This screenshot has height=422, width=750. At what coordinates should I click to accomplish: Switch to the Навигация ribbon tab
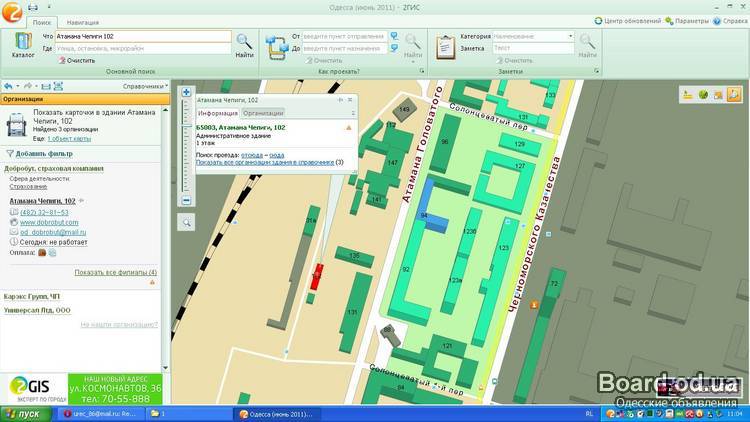pos(83,22)
